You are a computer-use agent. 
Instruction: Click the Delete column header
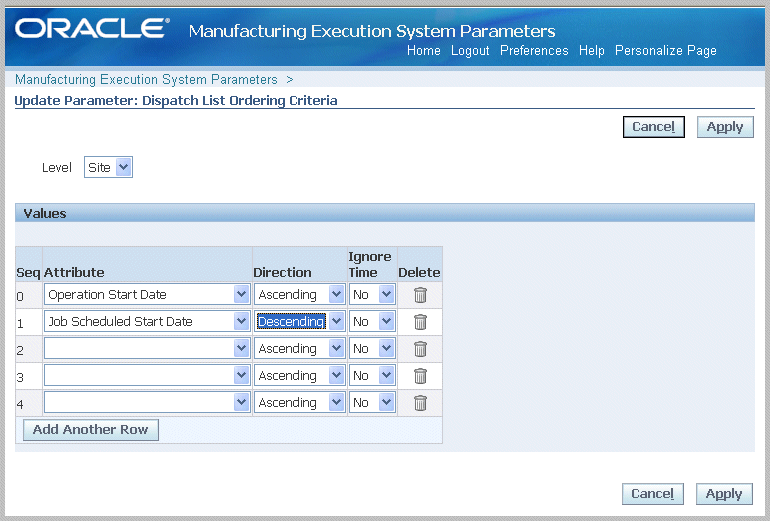419,273
